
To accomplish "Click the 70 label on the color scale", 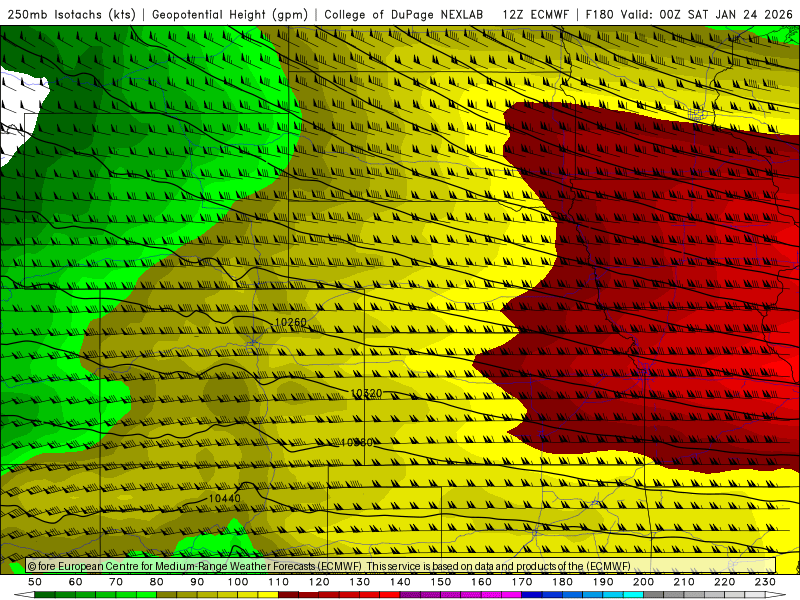I will [116, 582].
